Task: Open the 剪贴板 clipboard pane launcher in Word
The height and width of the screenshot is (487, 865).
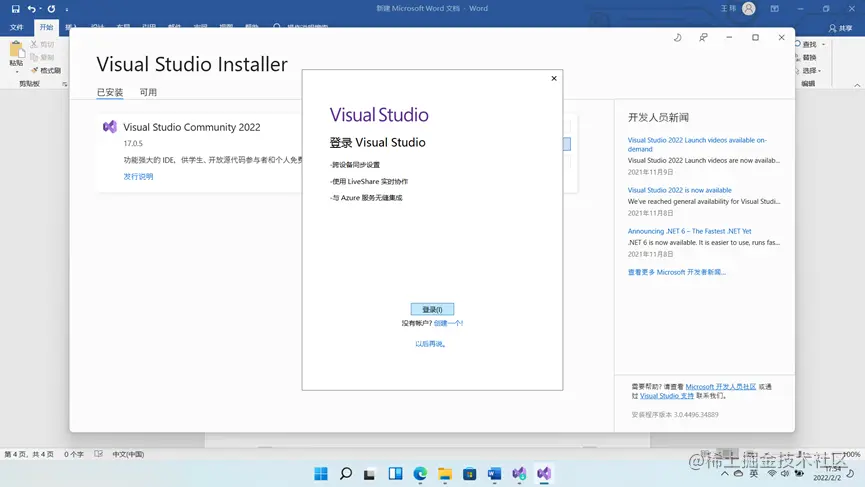Action: [65, 84]
